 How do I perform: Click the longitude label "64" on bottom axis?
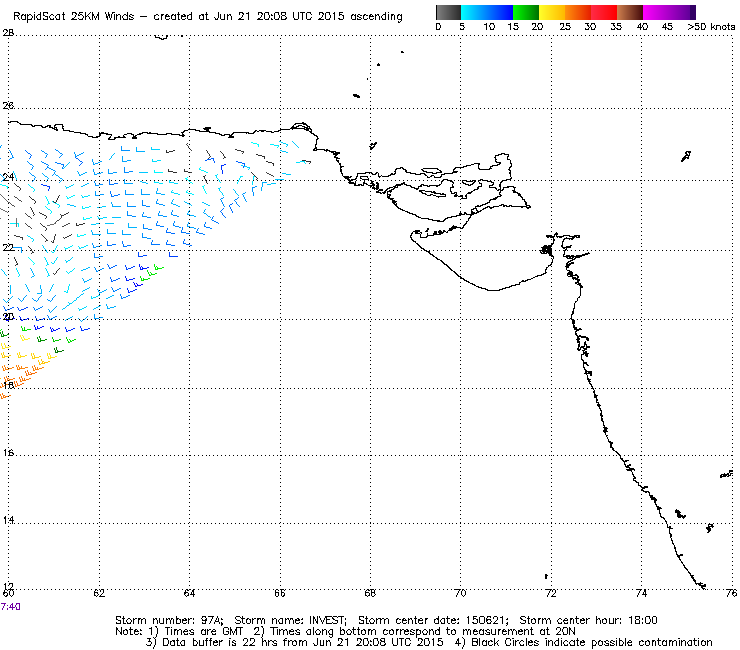coord(189,593)
